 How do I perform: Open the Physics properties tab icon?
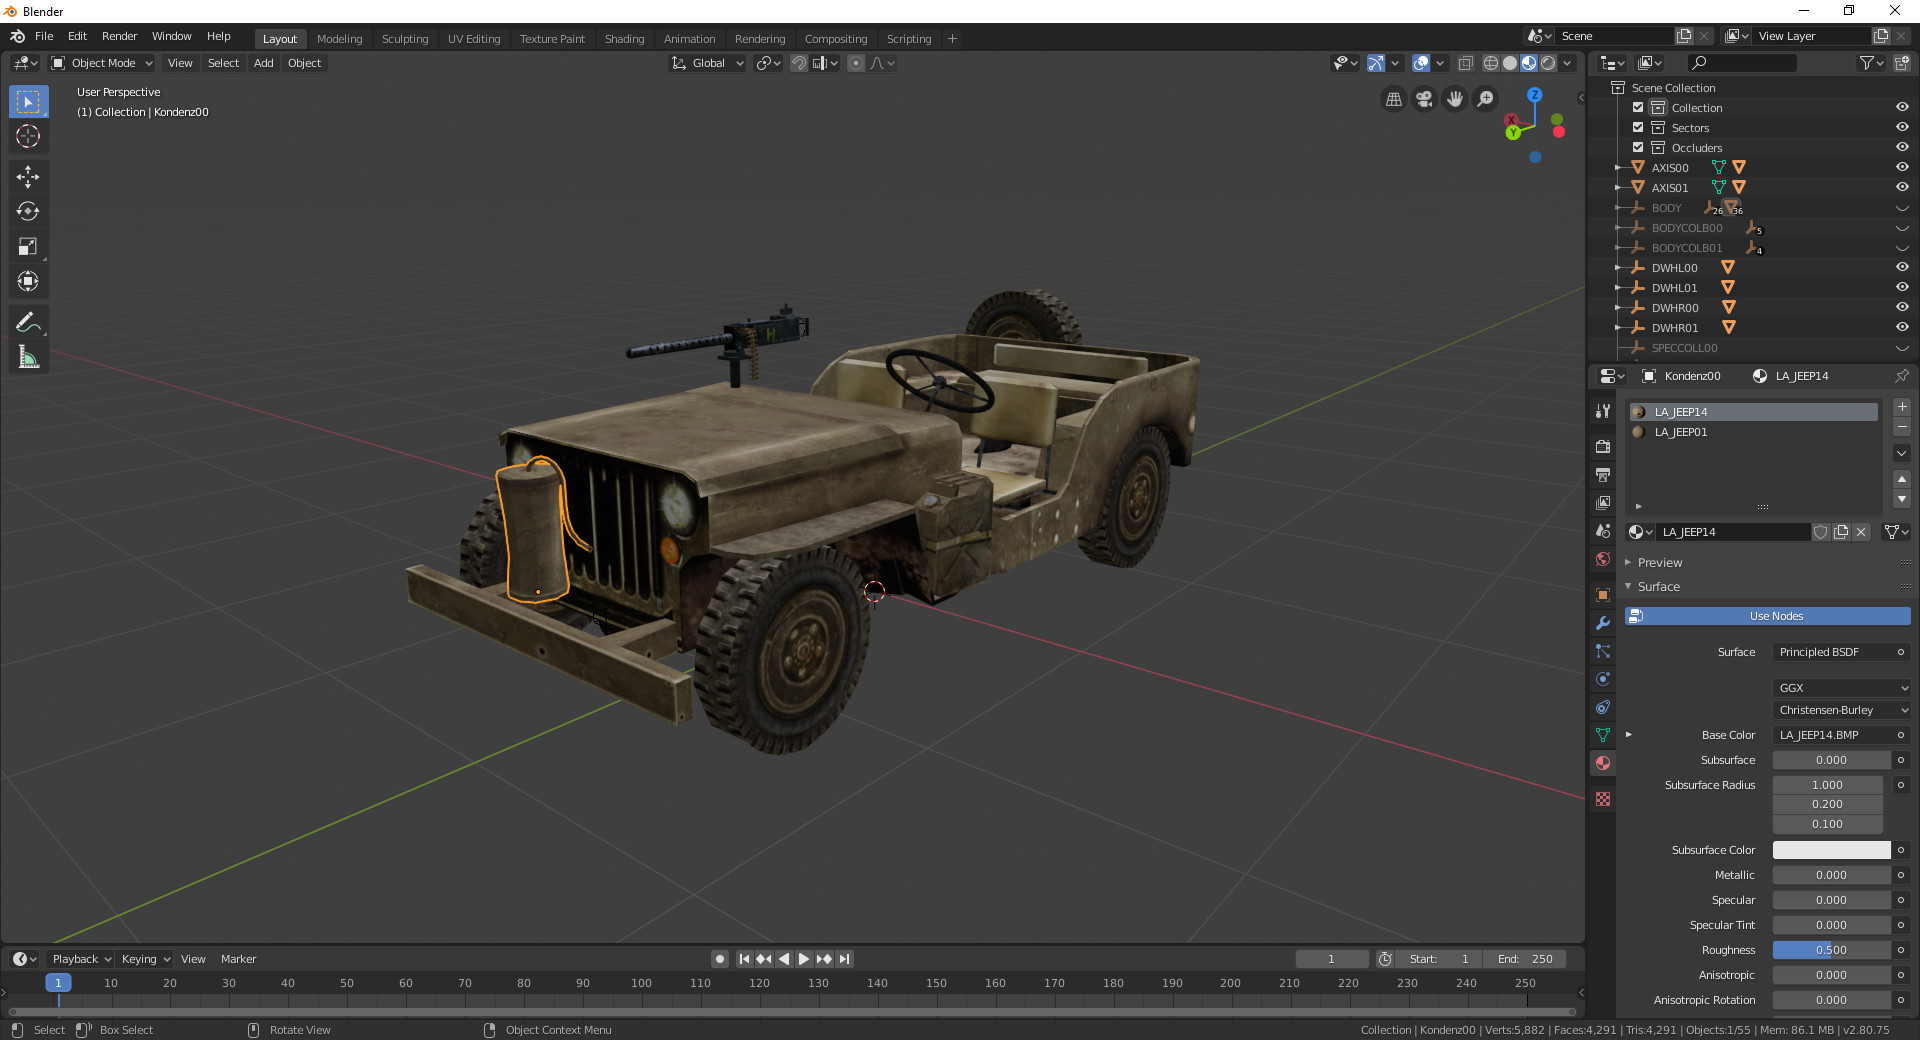tap(1603, 679)
